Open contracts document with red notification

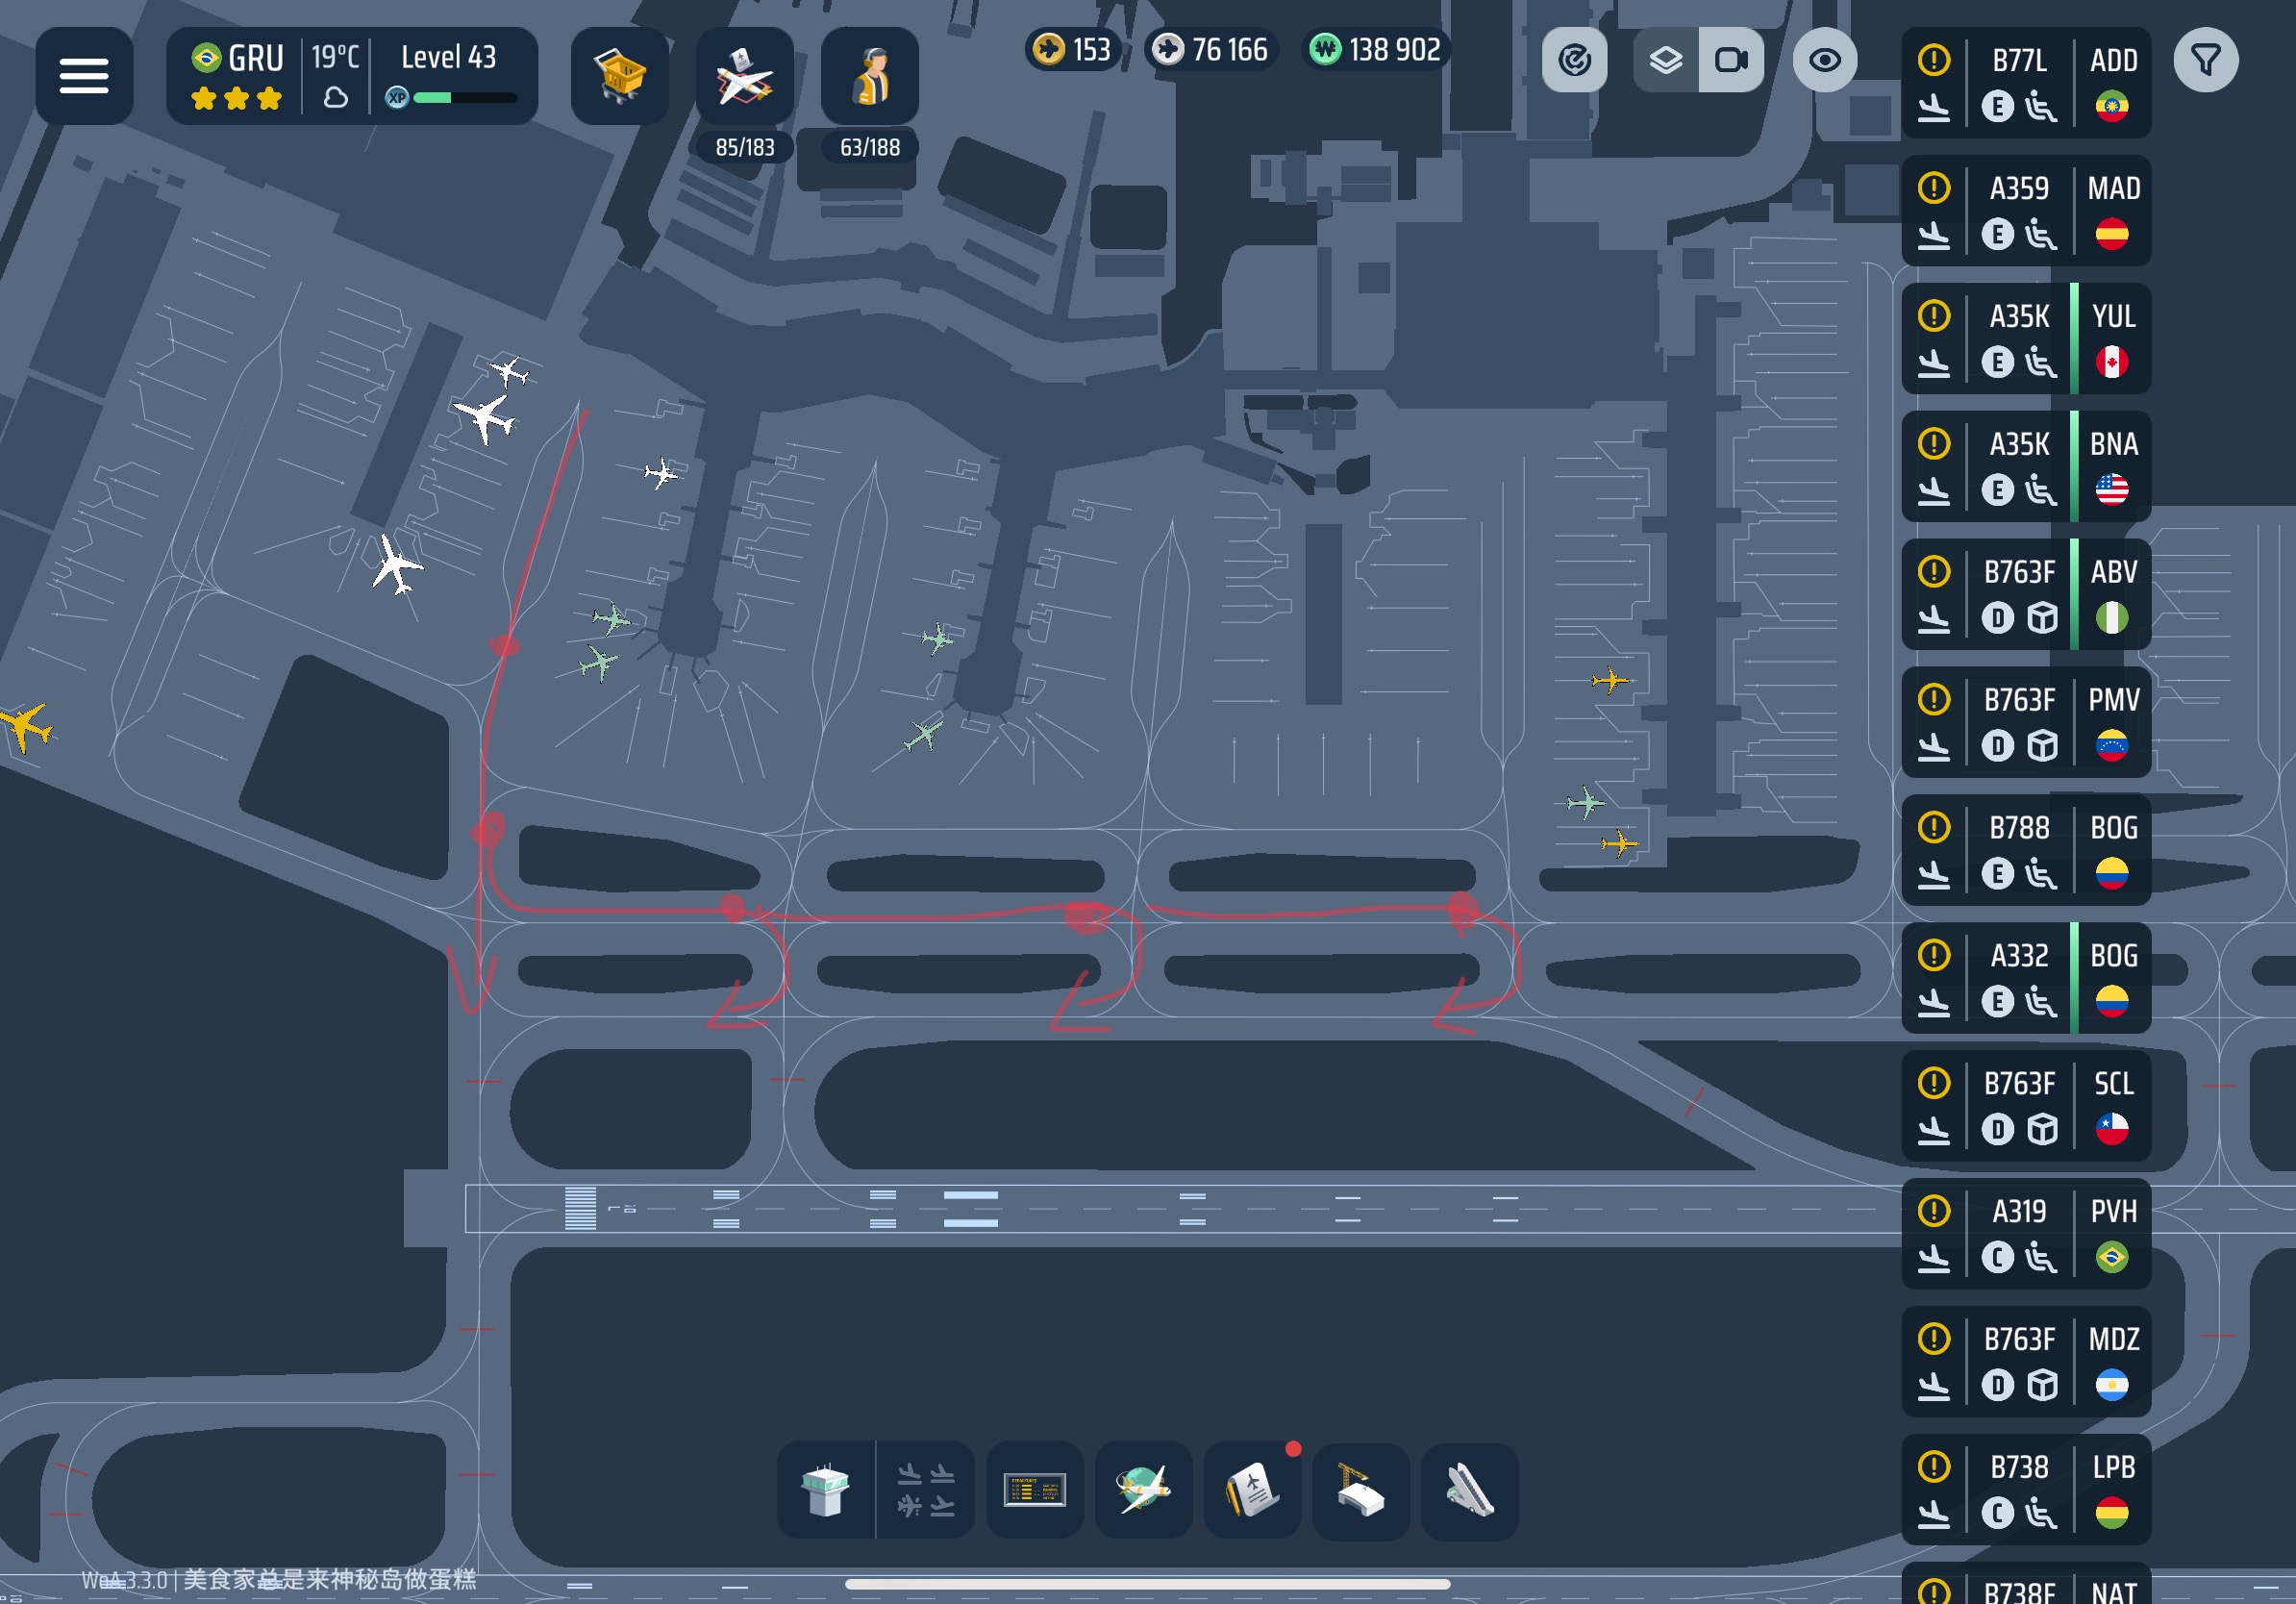[1252, 1490]
